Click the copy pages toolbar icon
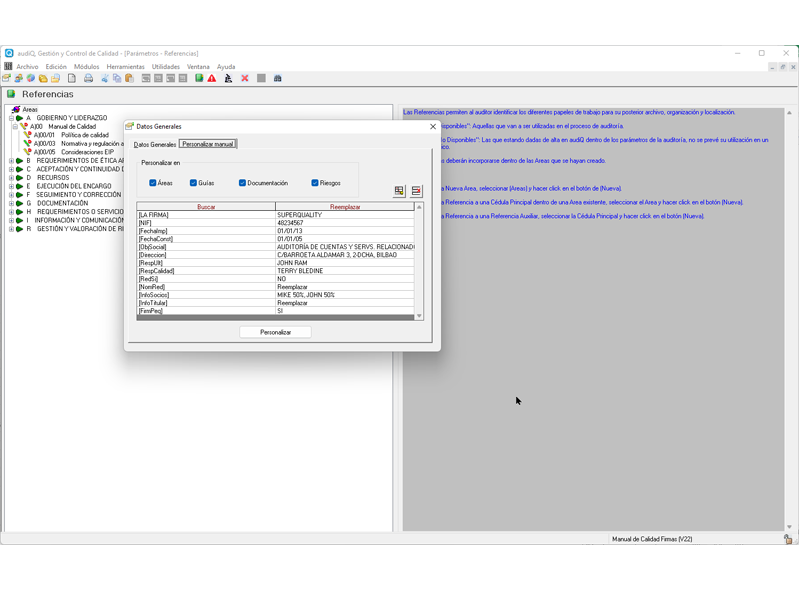800x600 pixels. click(117, 78)
